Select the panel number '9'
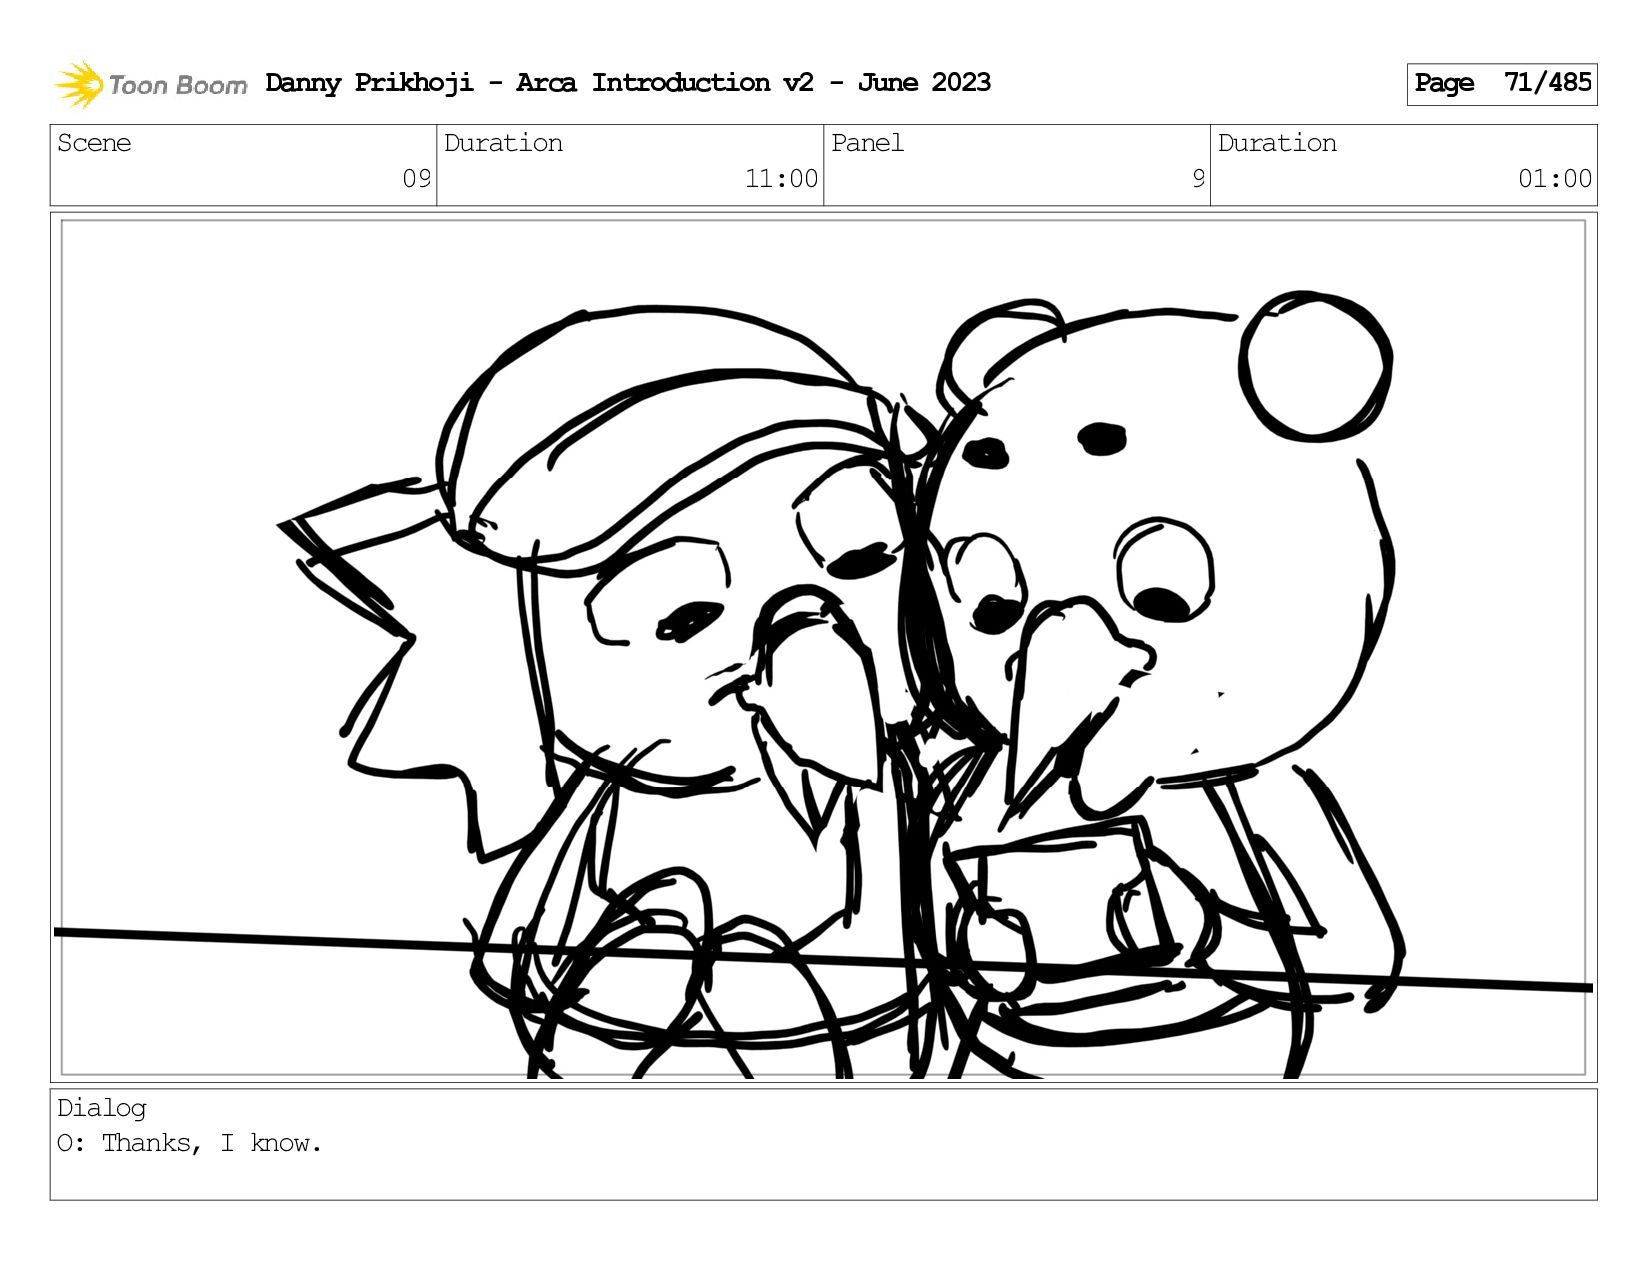Viewport: 1650px width, 1275px height. 1198,179
